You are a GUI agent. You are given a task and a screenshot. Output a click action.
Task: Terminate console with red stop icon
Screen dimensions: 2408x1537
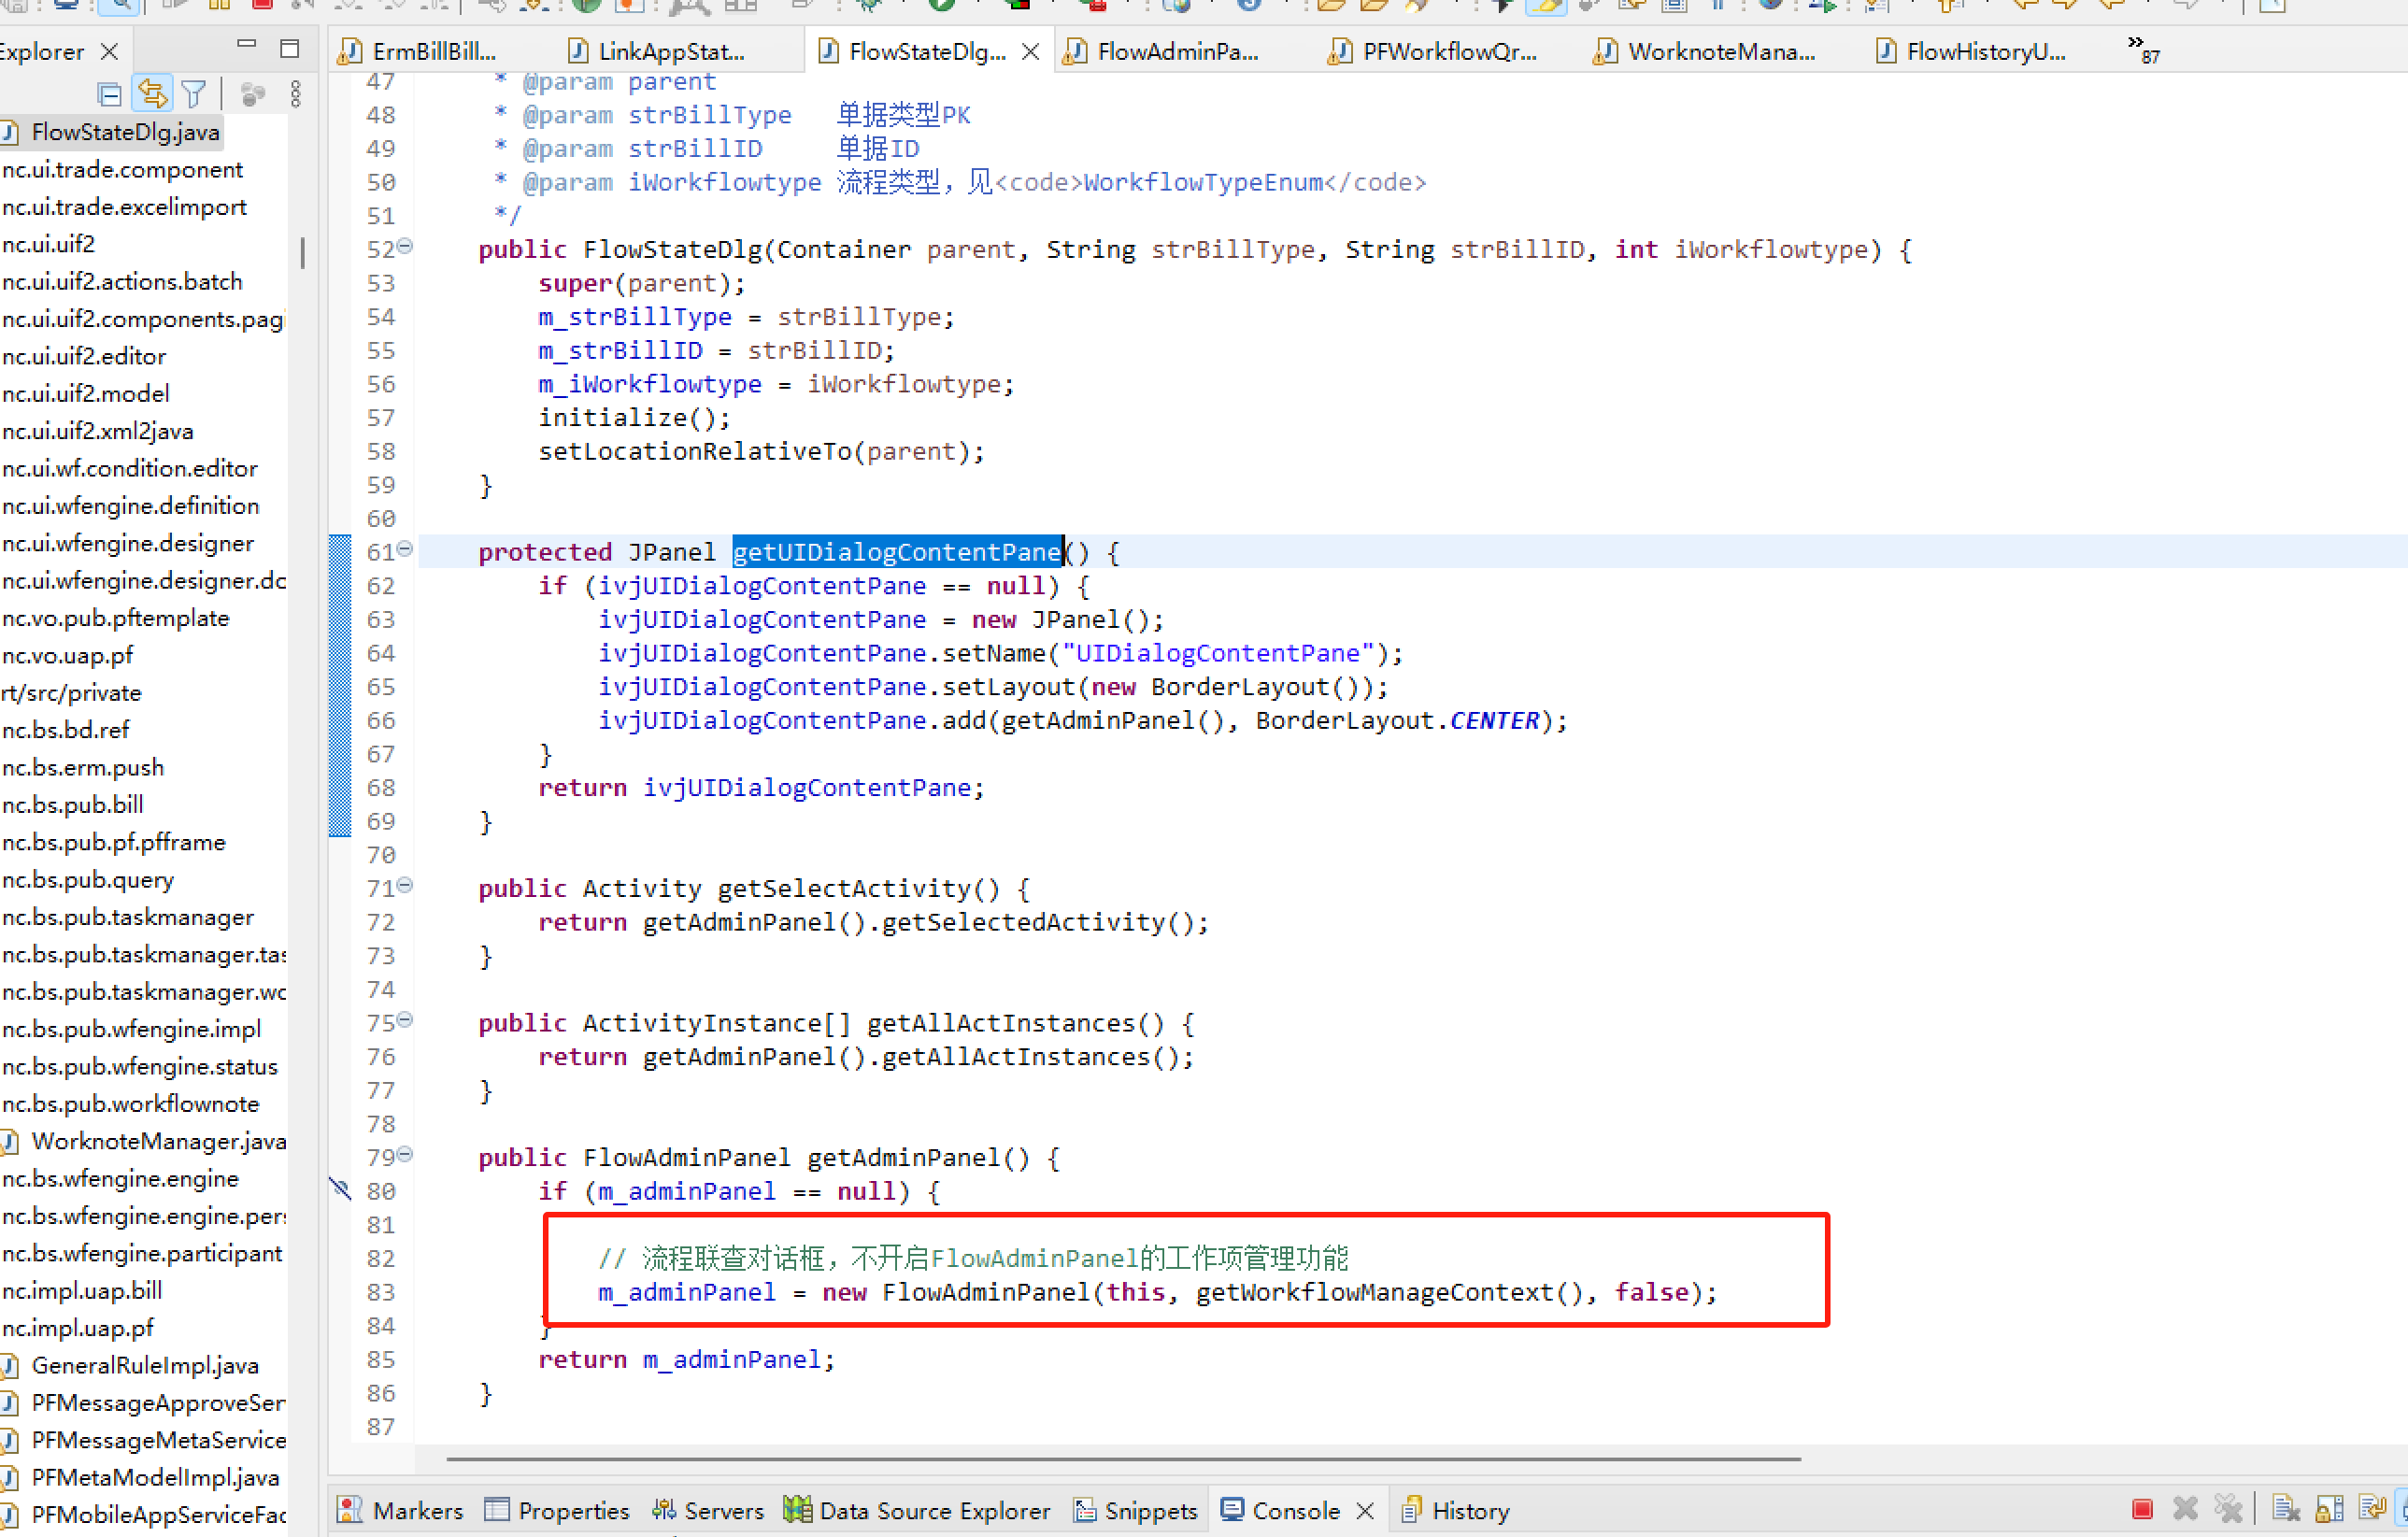pos(2141,1509)
